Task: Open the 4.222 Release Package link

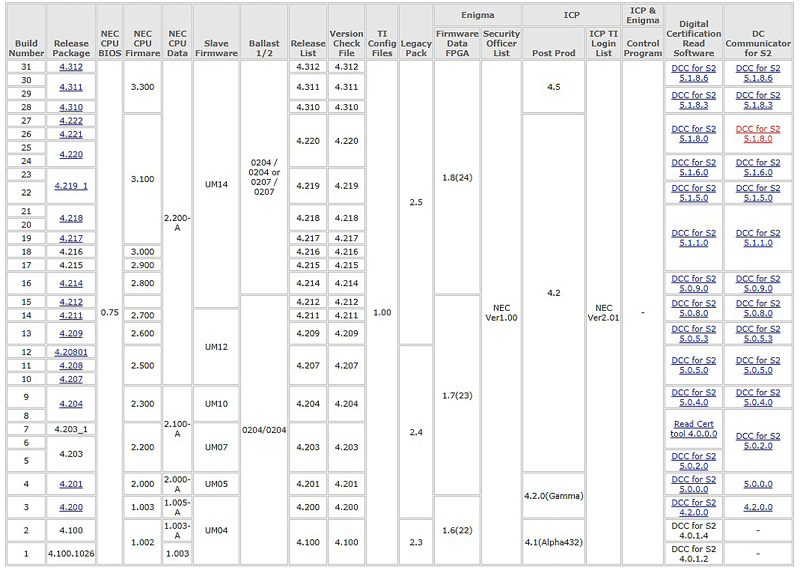Action: (x=71, y=121)
